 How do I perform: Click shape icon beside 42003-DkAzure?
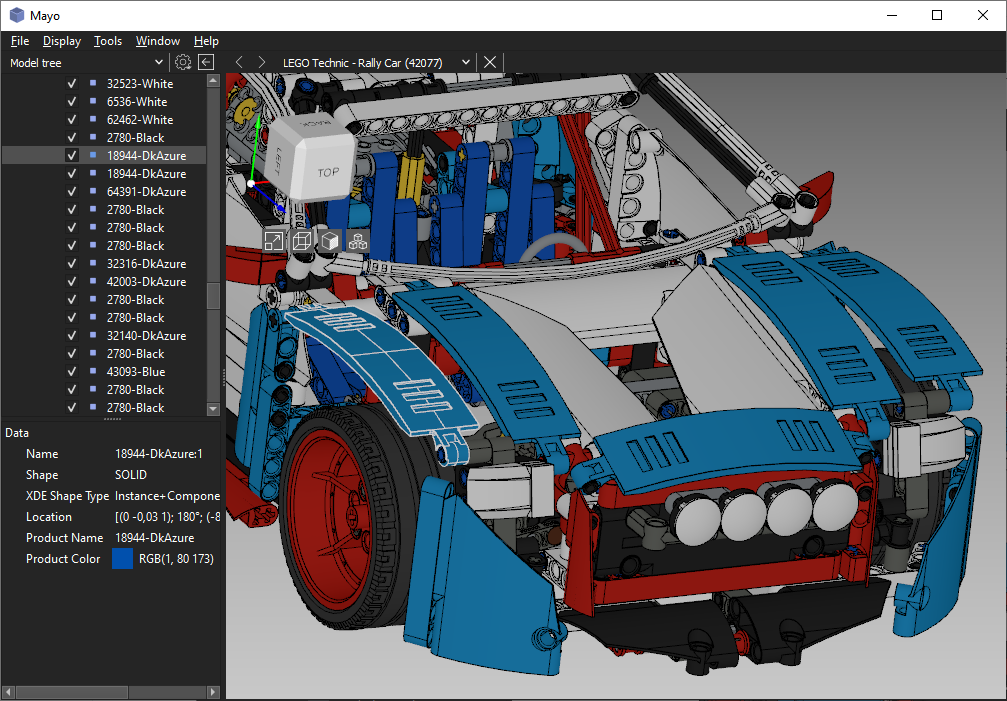coord(93,281)
